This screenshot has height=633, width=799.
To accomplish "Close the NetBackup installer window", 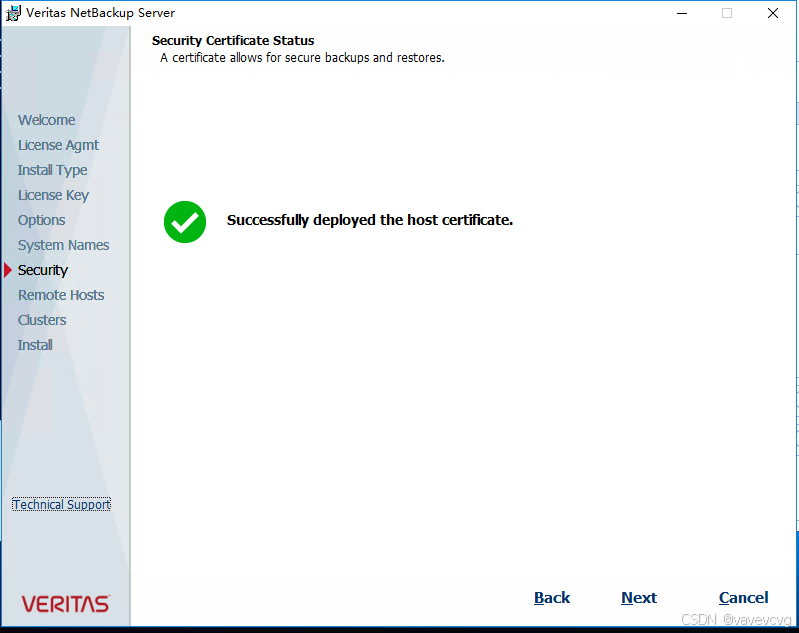I will tap(773, 13).
